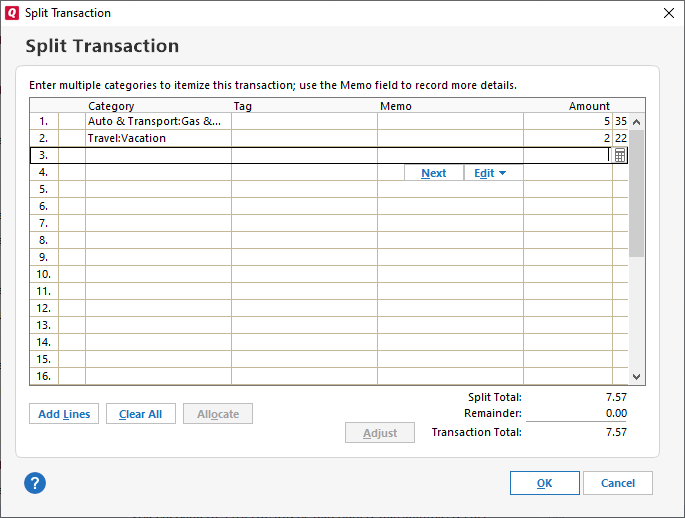
Task: Close the Split Transaction dialog window
Action: [x=668, y=13]
